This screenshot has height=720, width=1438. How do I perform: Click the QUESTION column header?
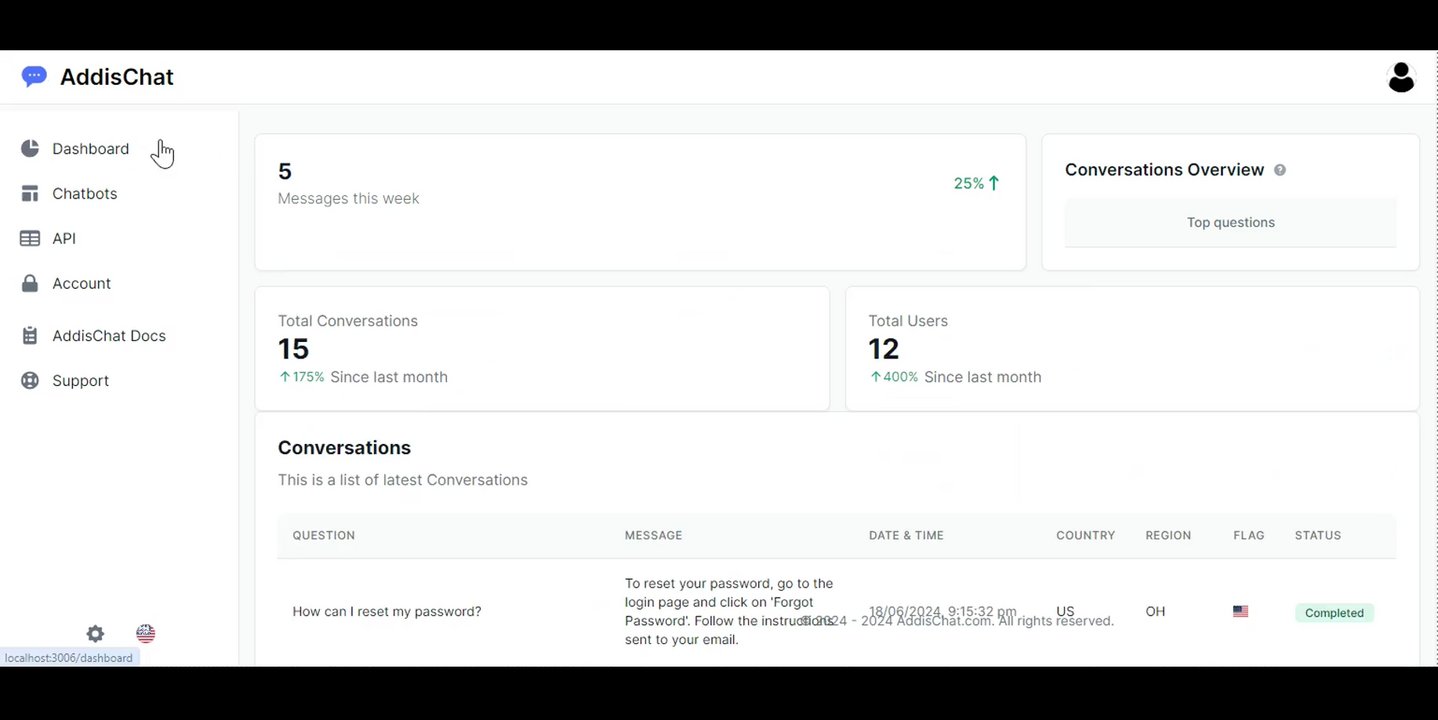(324, 536)
